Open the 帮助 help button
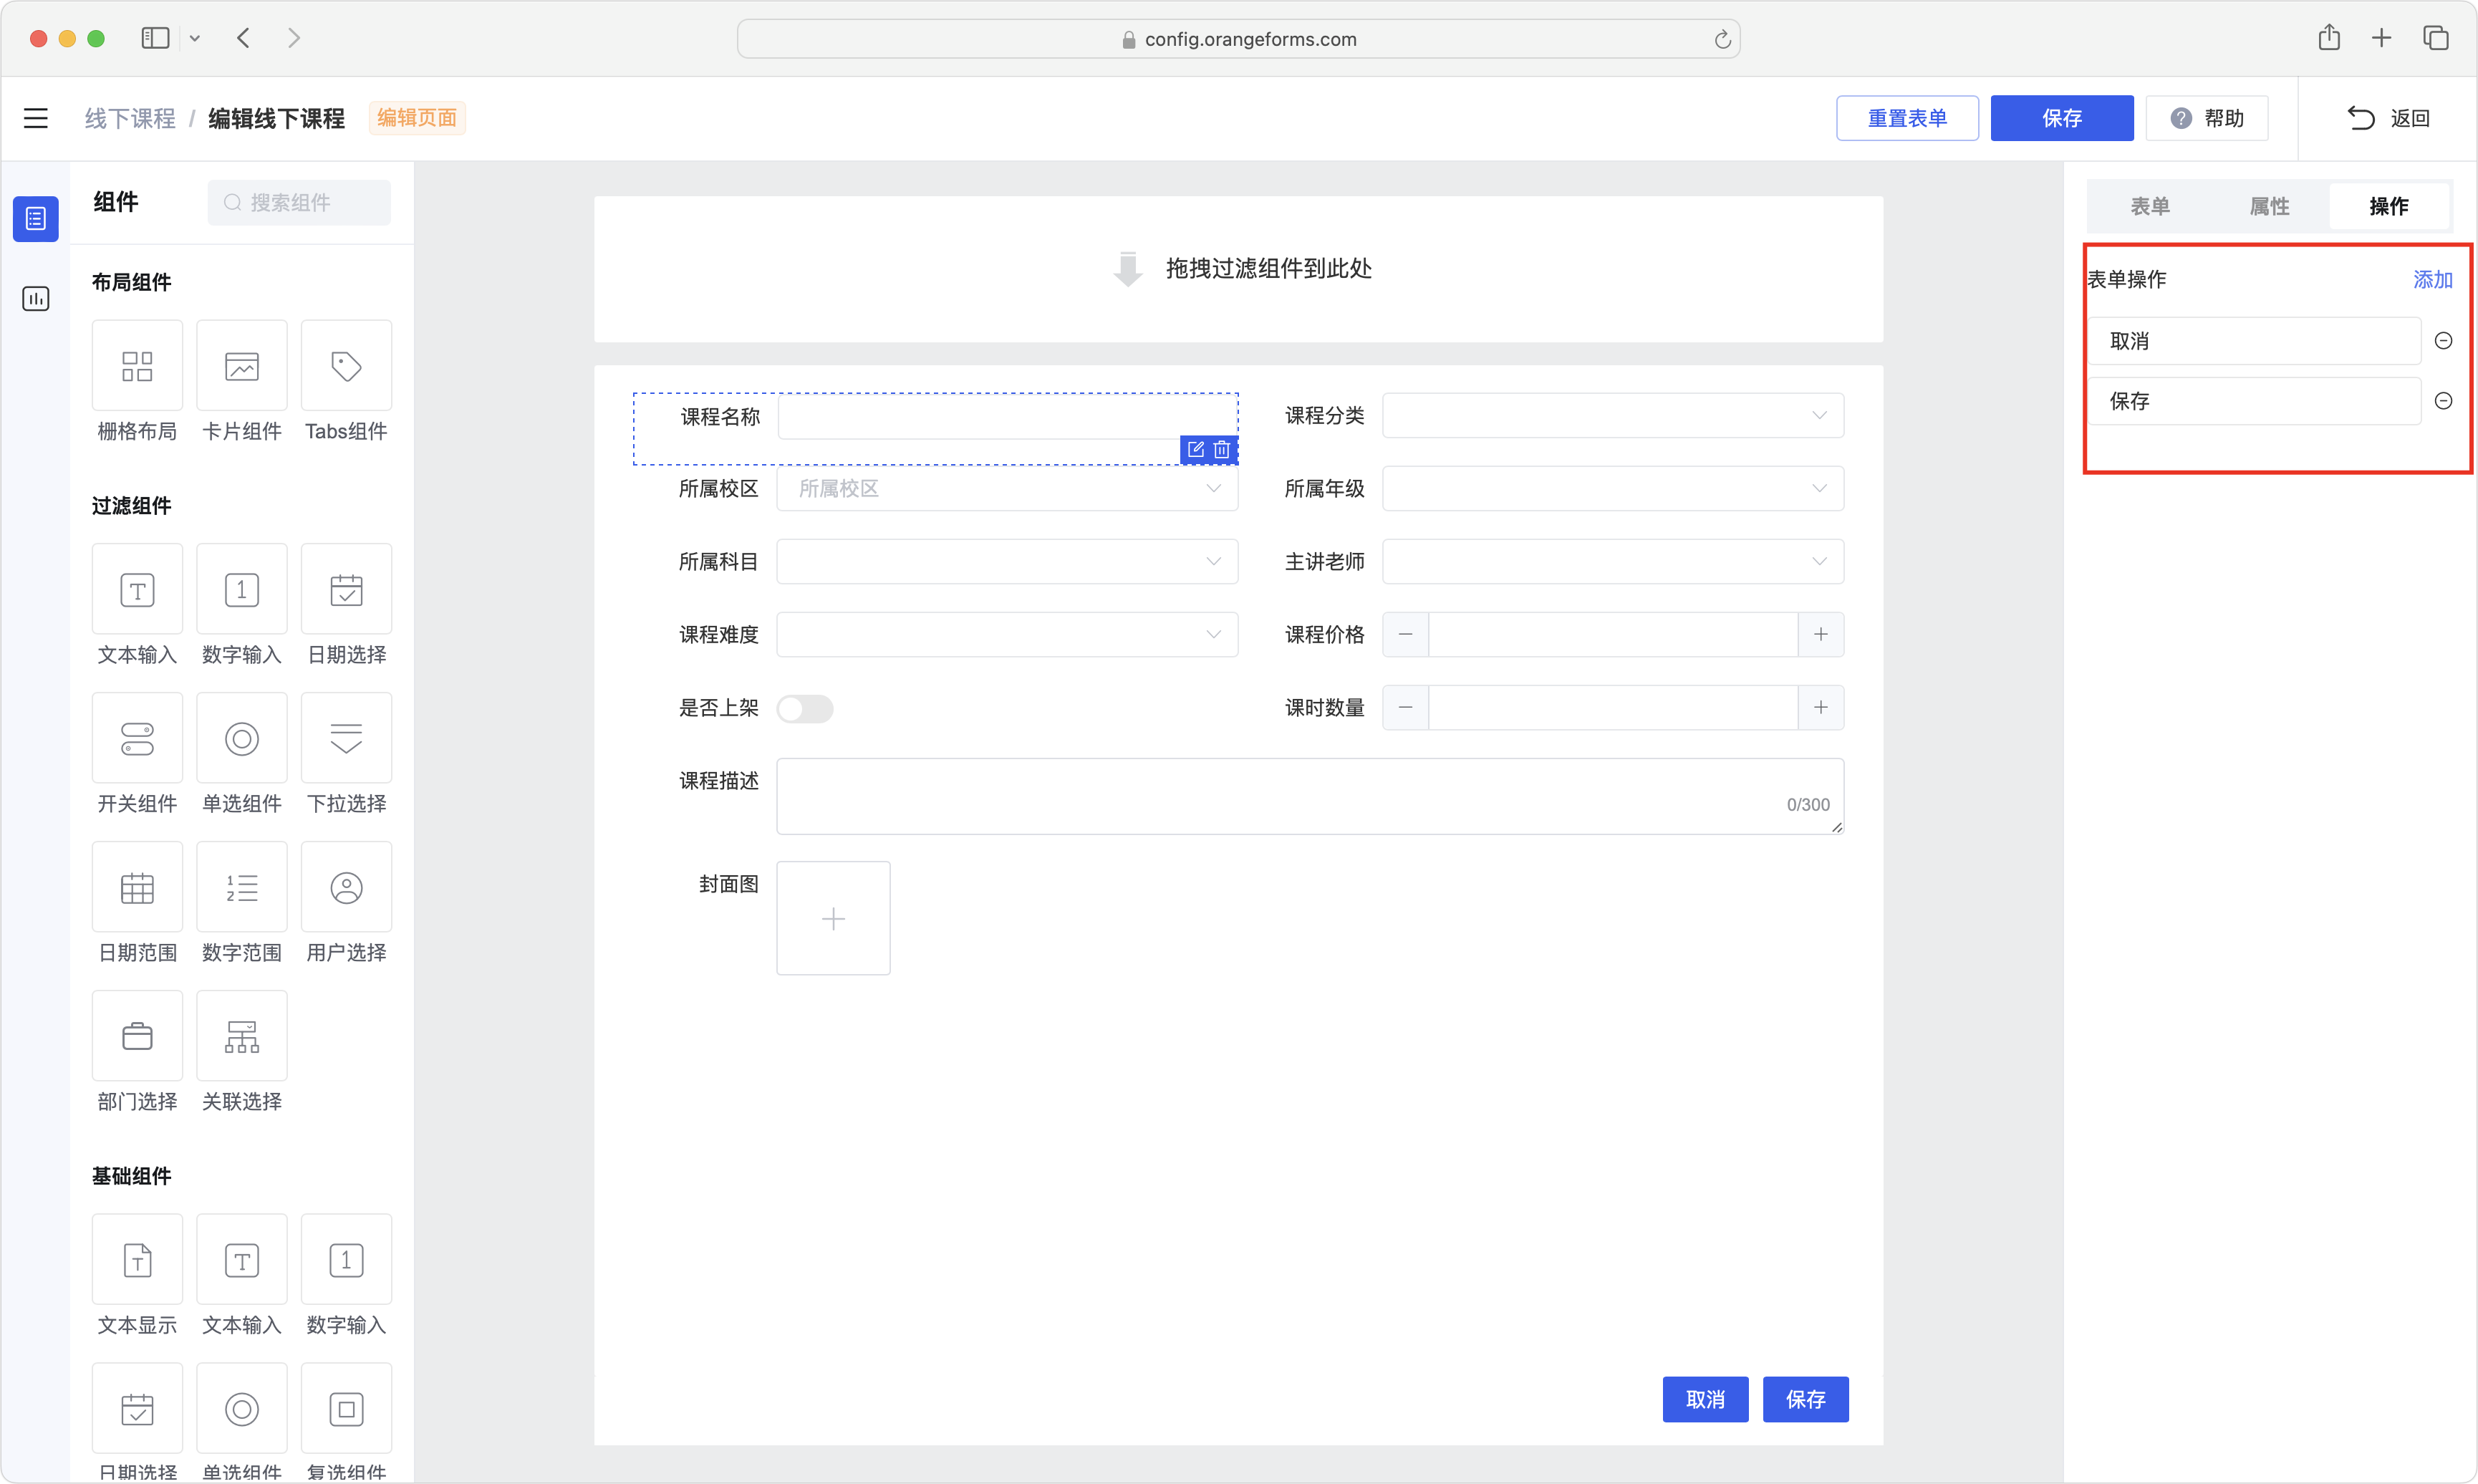 point(2207,118)
